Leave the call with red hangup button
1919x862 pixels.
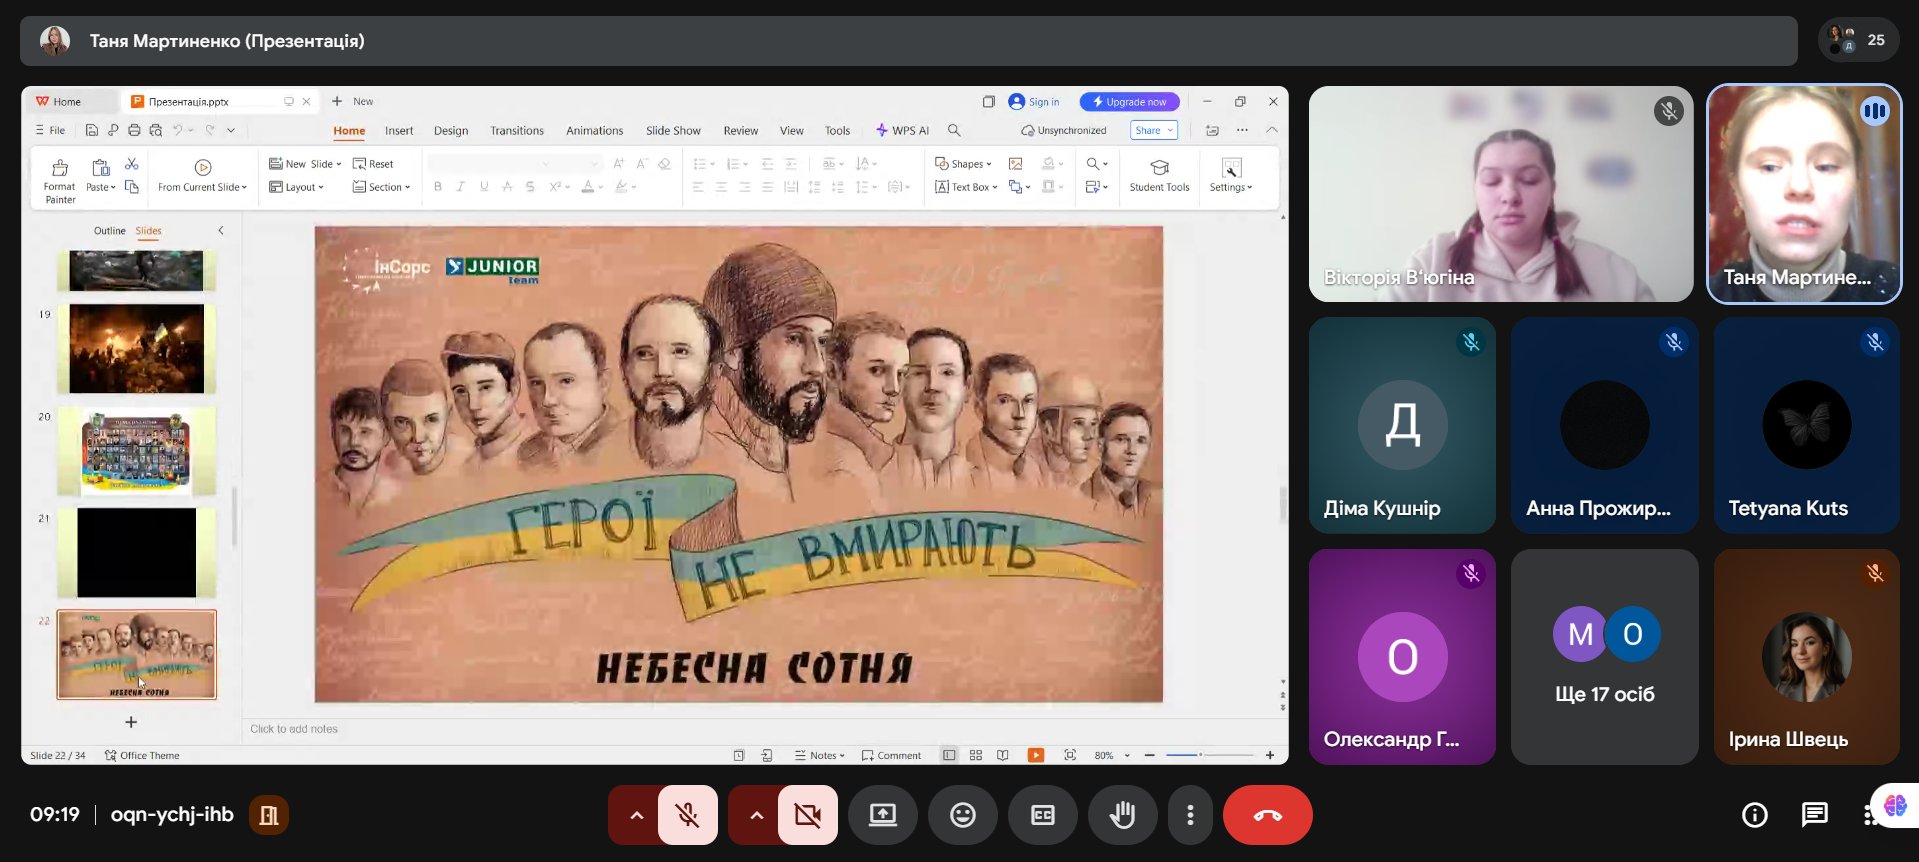pyautogui.click(x=1267, y=815)
